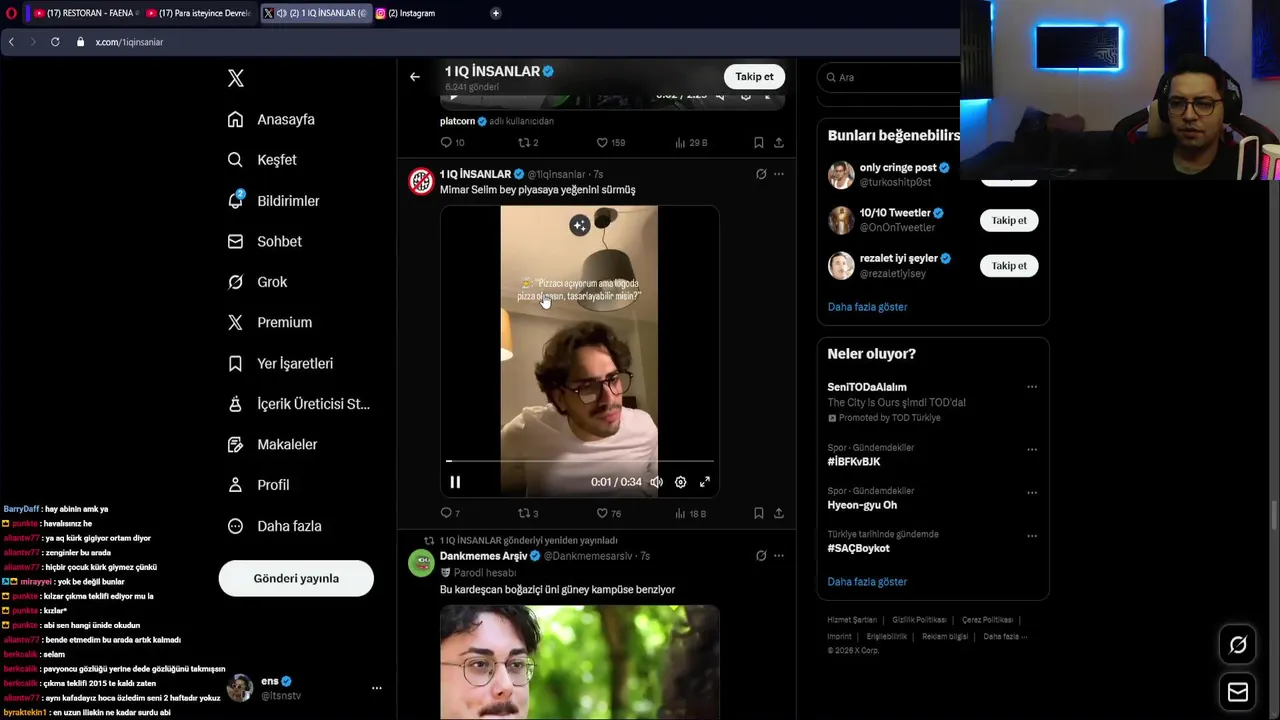Open options for #SAÇBoykot trend
1280x720 pixels.
tap(1032, 535)
